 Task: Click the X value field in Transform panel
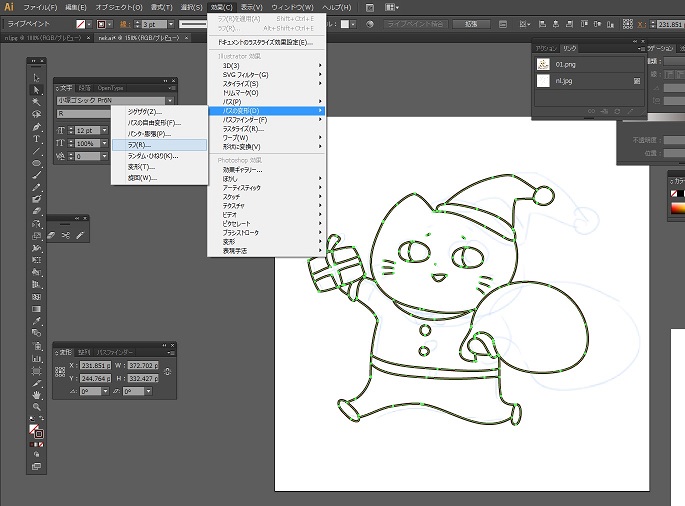[96, 365]
